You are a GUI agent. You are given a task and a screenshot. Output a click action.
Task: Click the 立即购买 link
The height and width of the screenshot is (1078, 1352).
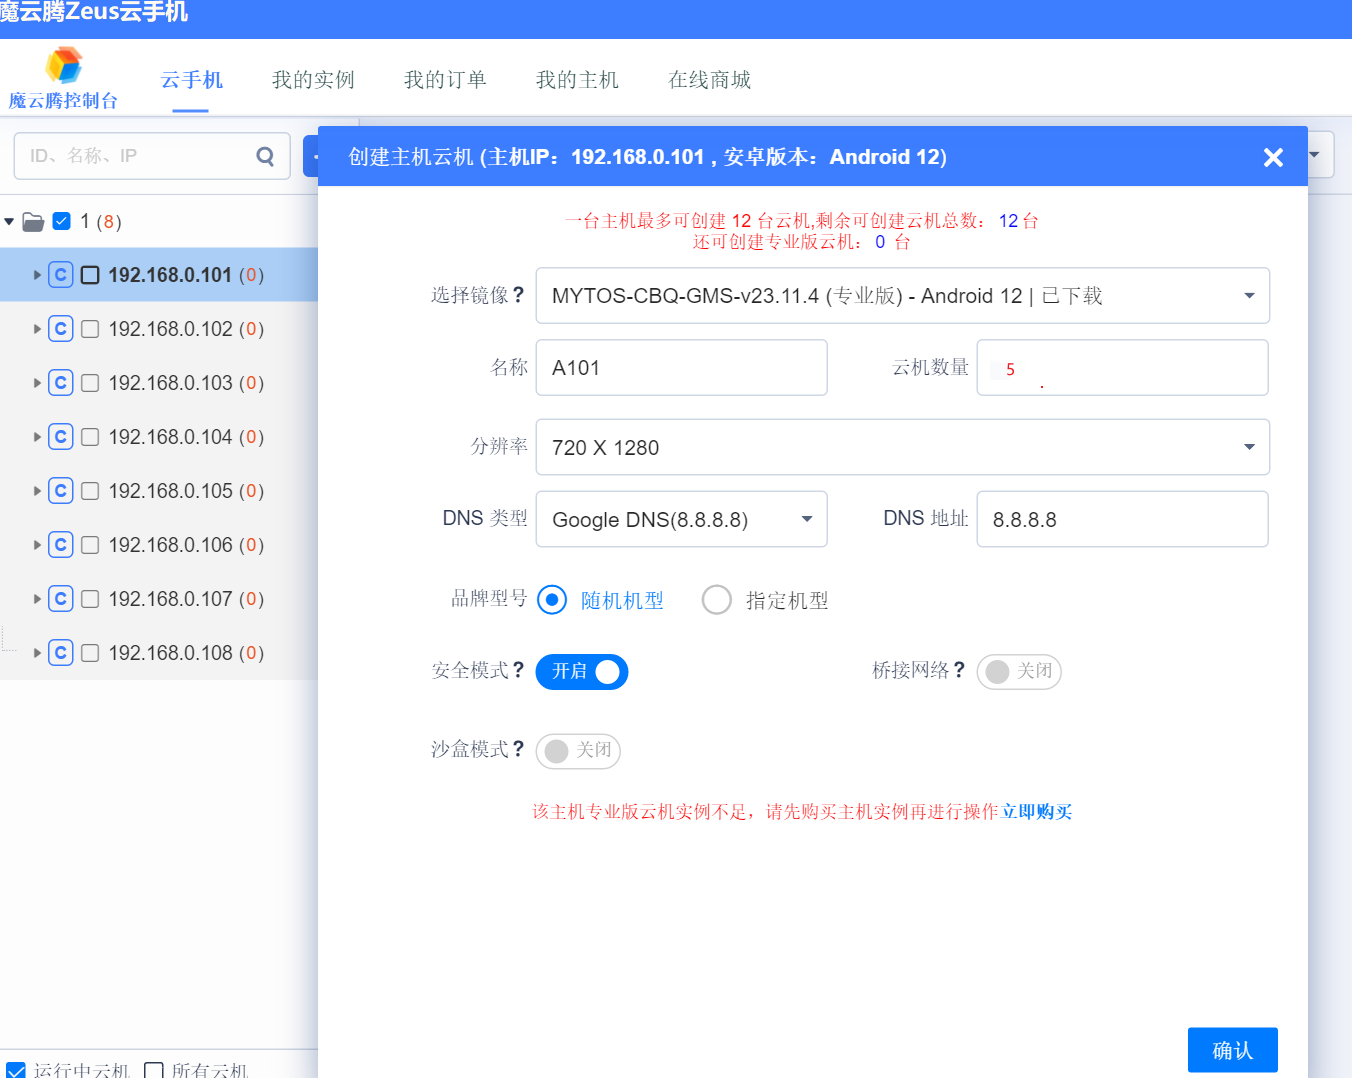pos(1037,812)
